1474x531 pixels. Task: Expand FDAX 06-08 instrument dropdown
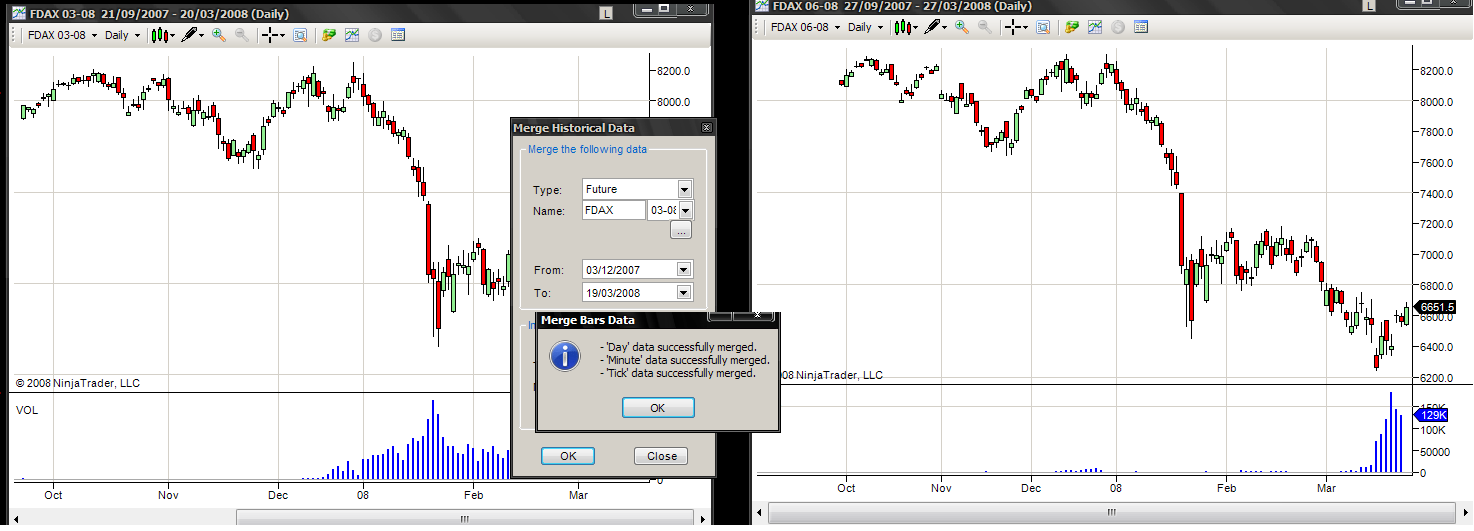pos(837,28)
